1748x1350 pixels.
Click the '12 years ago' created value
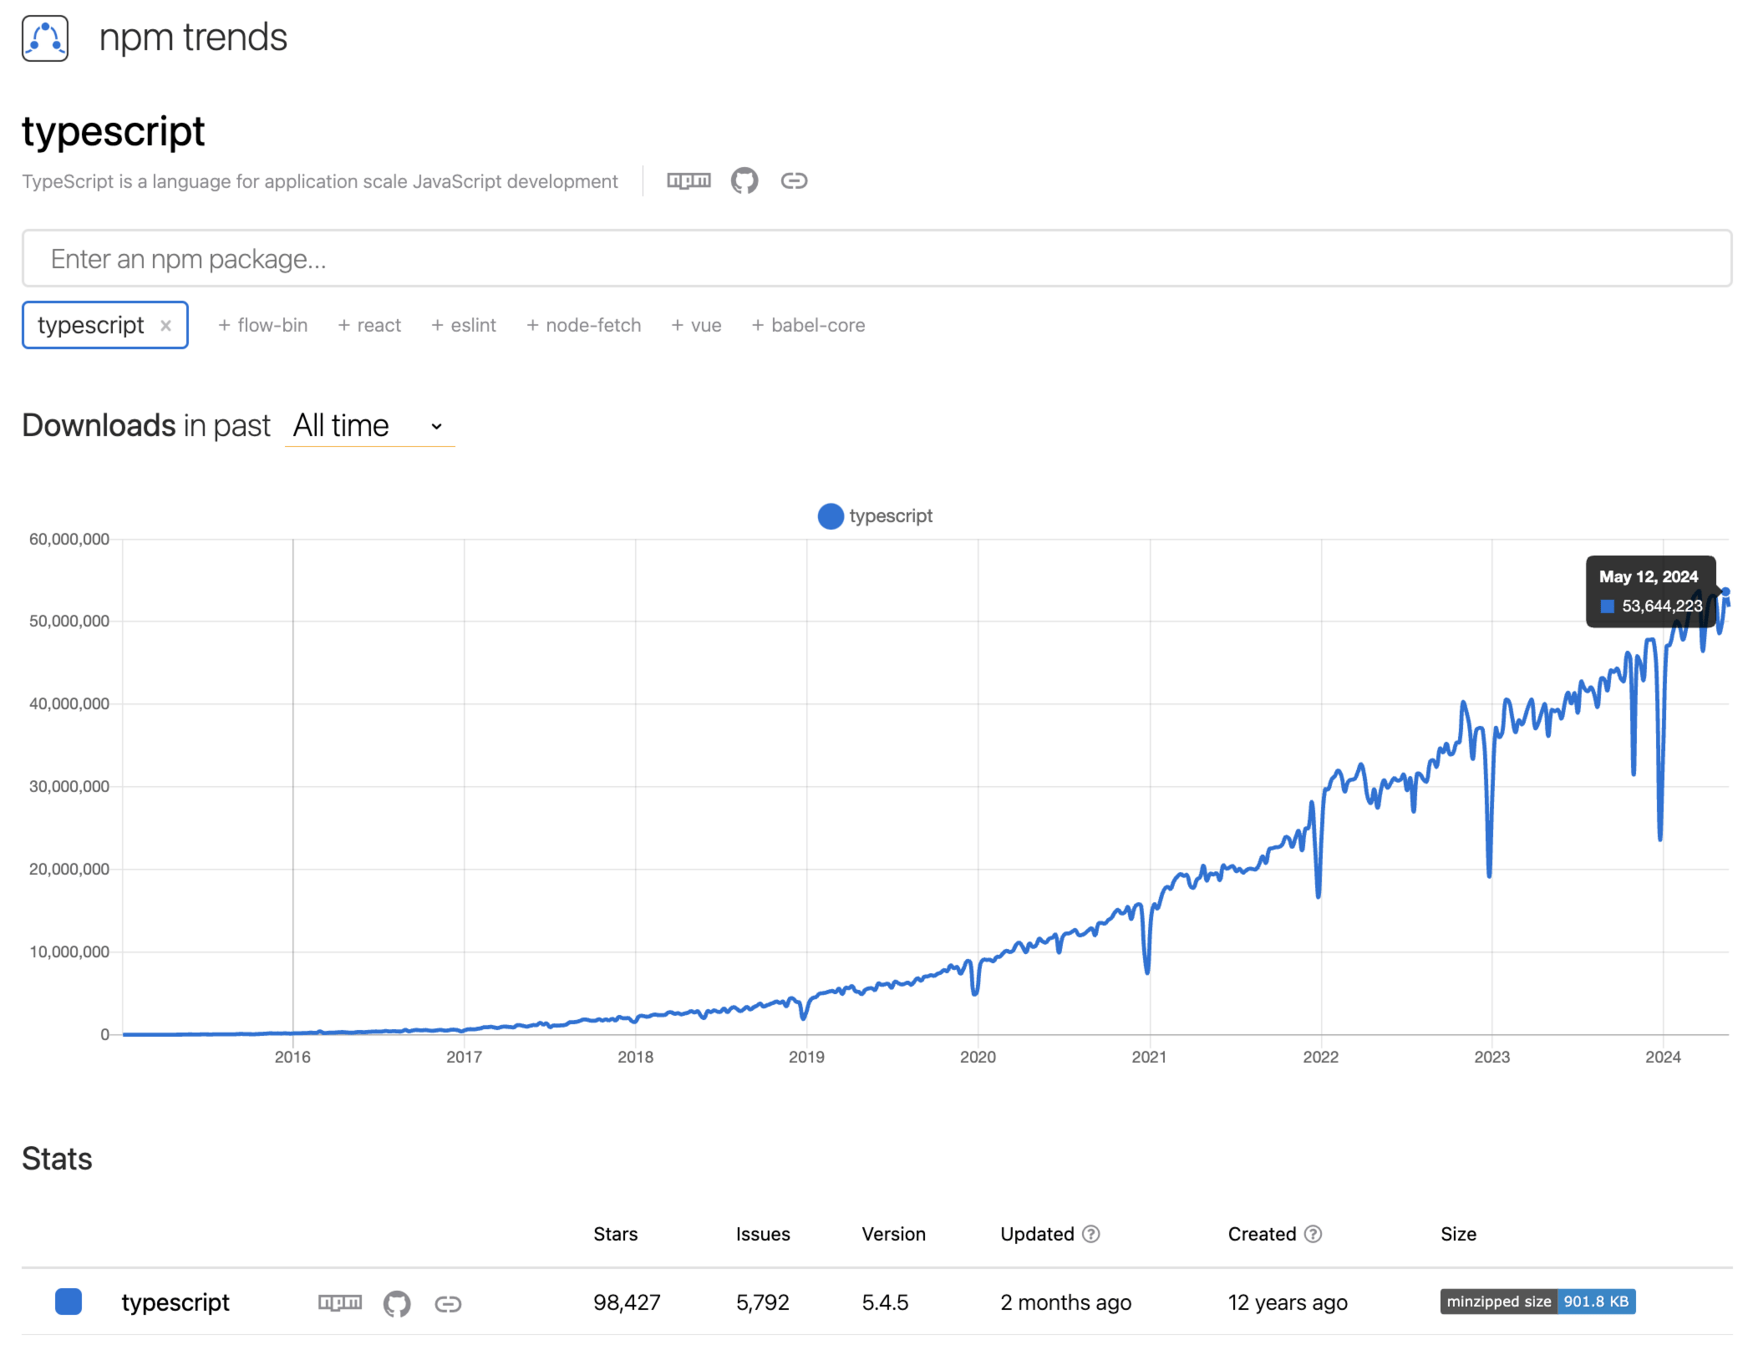click(x=1288, y=1302)
